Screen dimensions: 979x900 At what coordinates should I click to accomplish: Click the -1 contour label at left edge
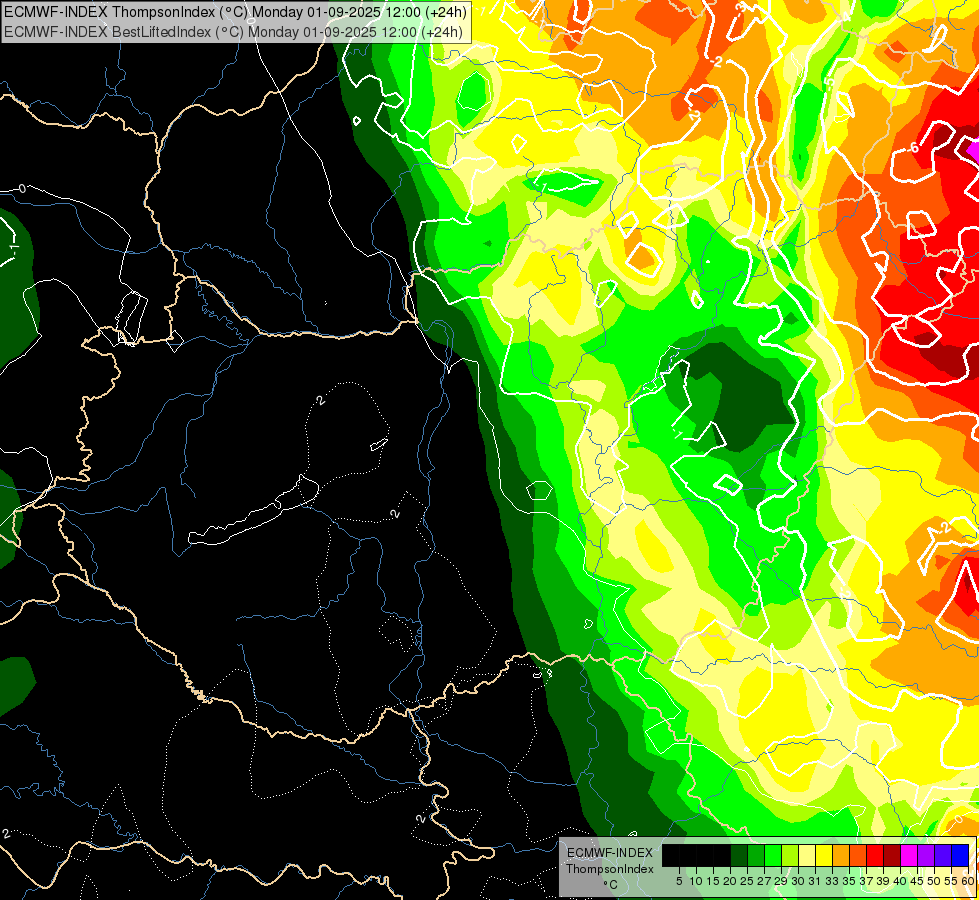[14, 249]
